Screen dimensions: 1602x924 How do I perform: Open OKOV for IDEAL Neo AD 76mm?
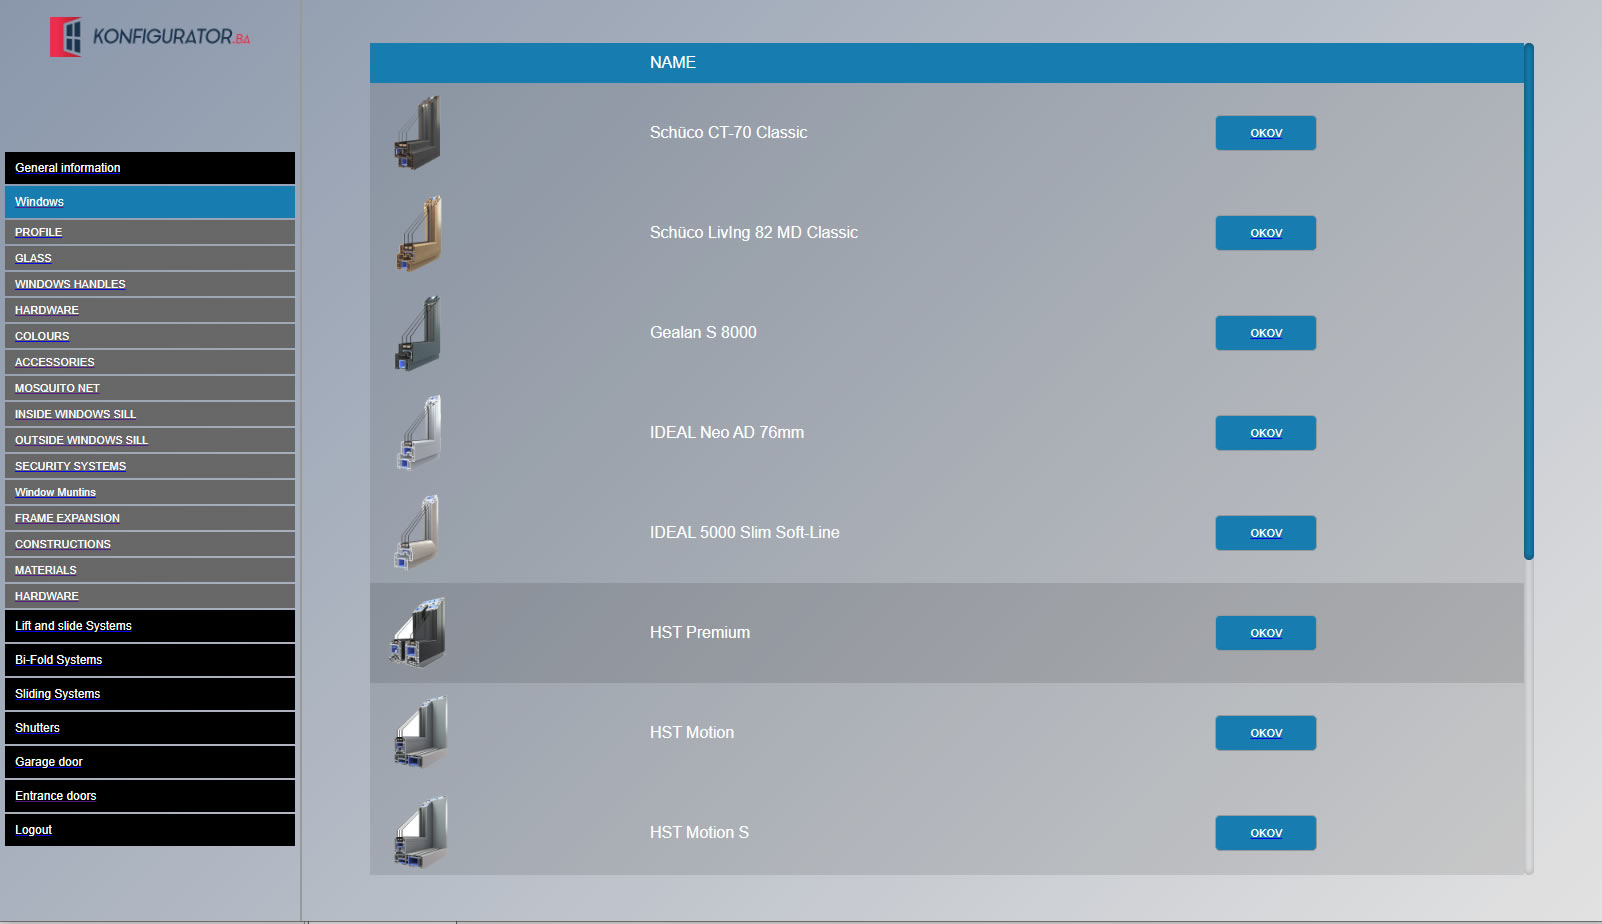(1266, 433)
